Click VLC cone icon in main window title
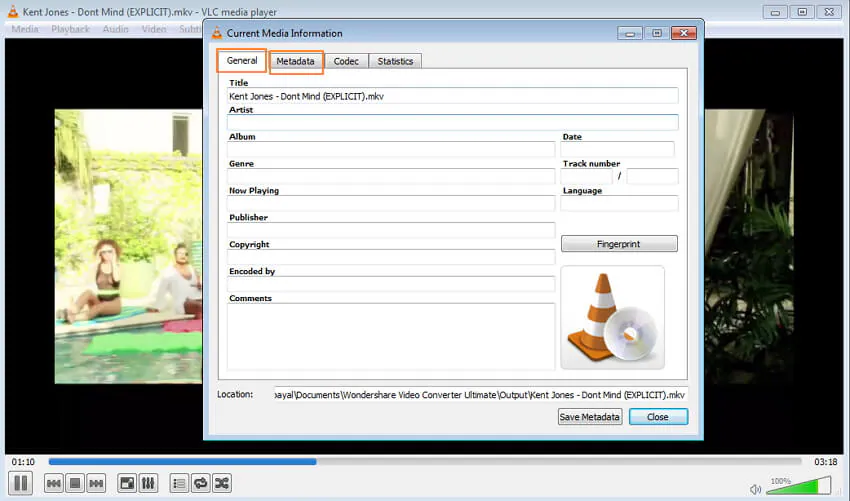The image size is (850, 501). 12,11
